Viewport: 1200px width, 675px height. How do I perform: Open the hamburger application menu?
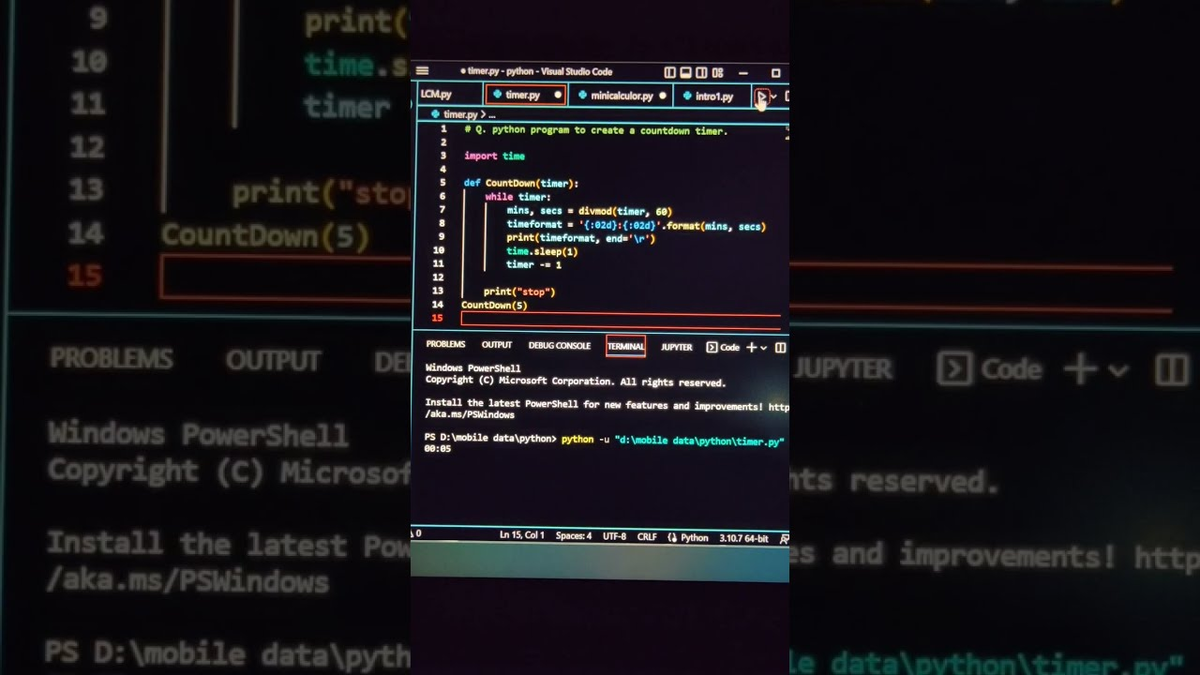click(x=422, y=71)
